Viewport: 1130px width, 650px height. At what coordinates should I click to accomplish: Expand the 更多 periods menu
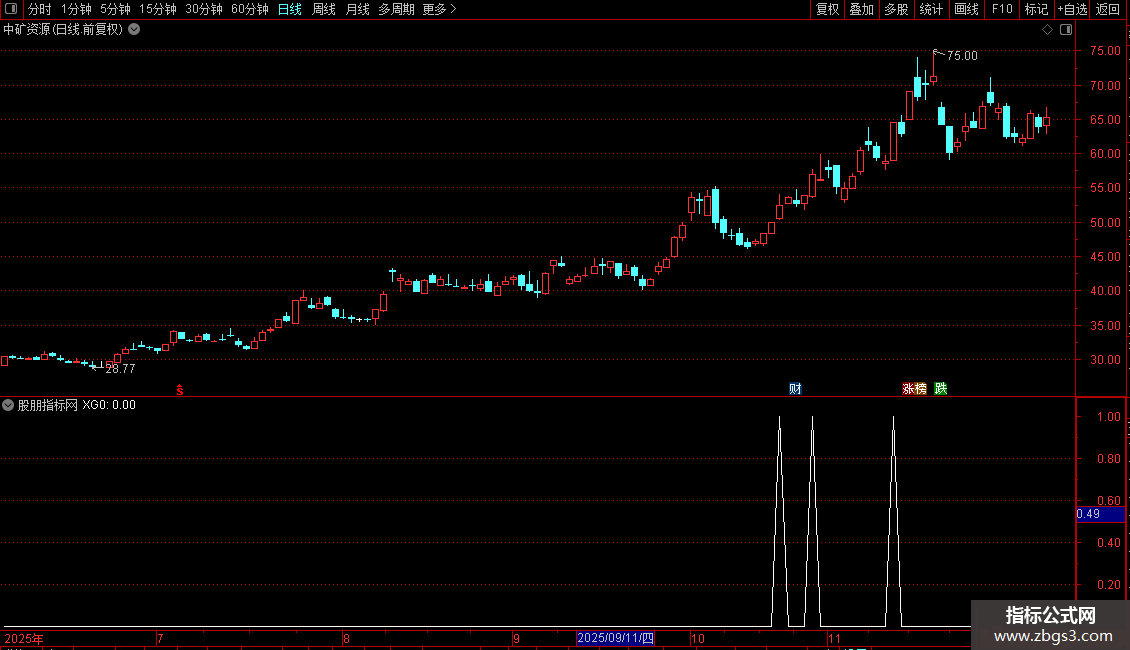click(439, 9)
